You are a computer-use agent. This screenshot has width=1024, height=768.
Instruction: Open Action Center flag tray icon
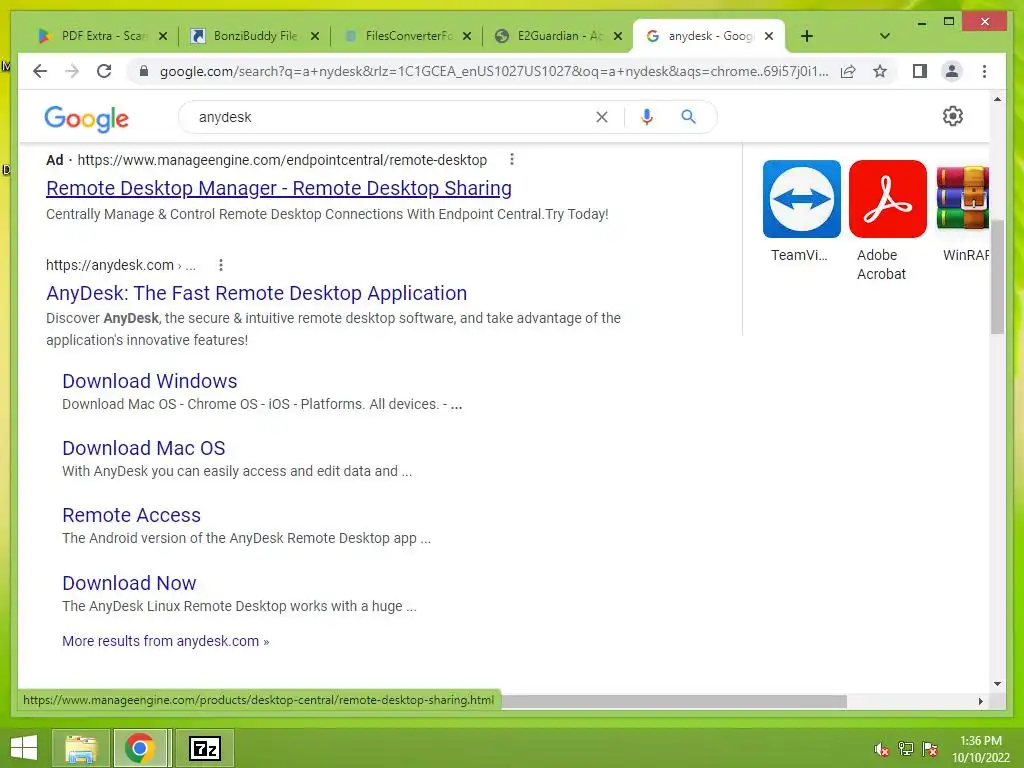click(x=930, y=749)
